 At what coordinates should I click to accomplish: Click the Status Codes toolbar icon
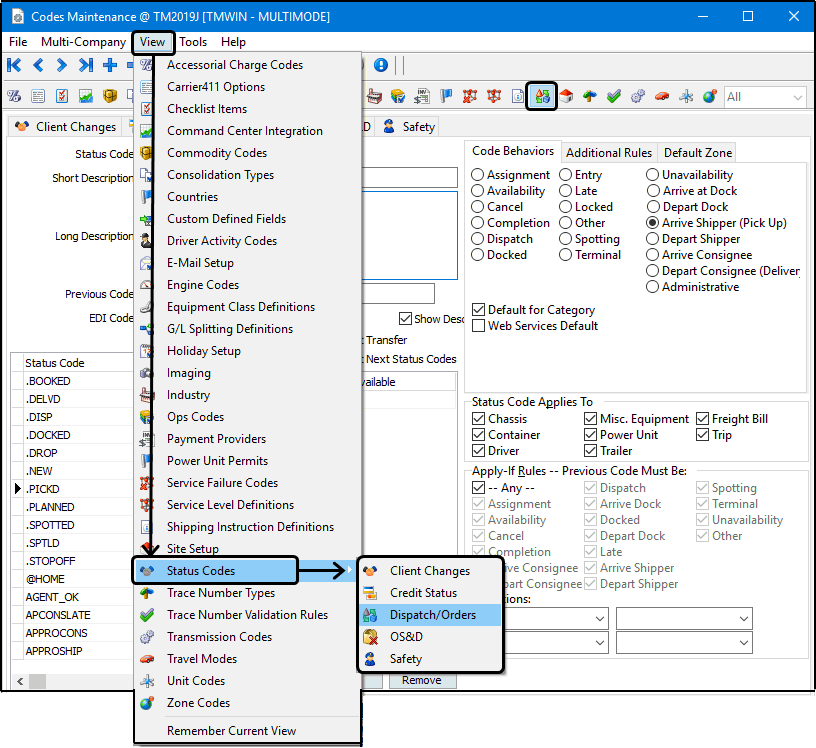click(542, 96)
